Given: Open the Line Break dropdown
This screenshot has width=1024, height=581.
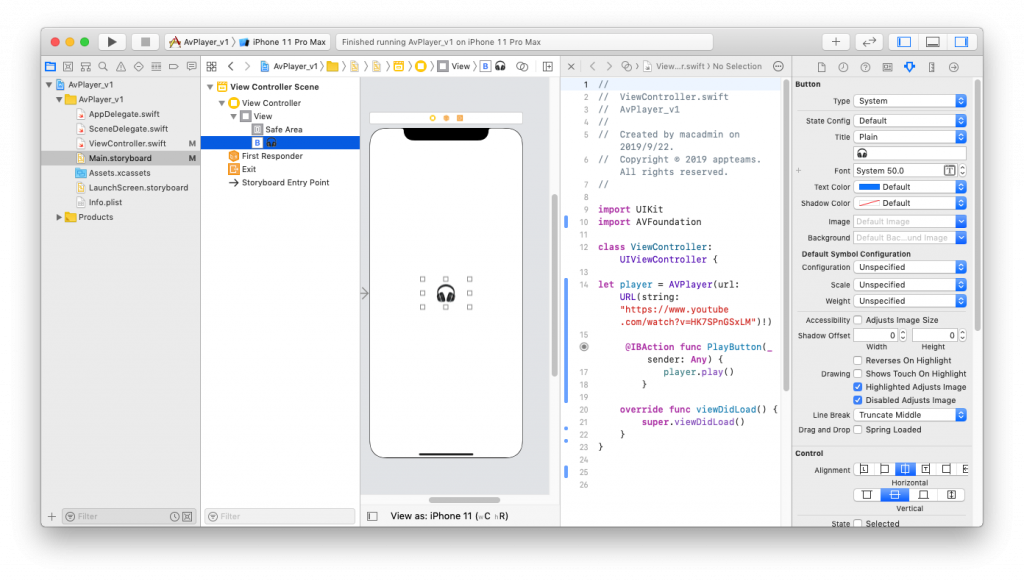Looking at the screenshot, I should click(x=909, y=415).
